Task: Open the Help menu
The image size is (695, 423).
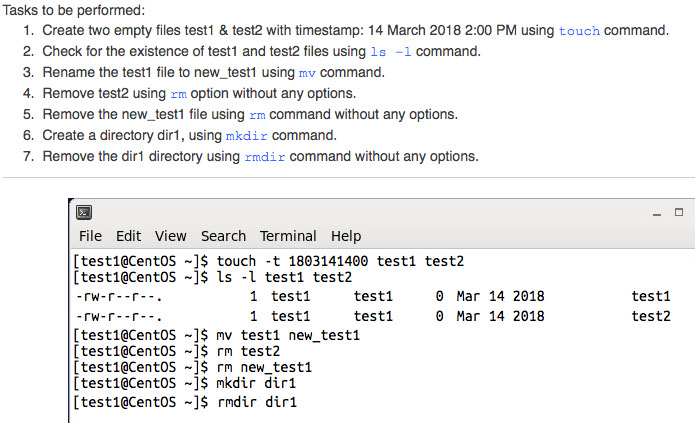Action: 346,236
